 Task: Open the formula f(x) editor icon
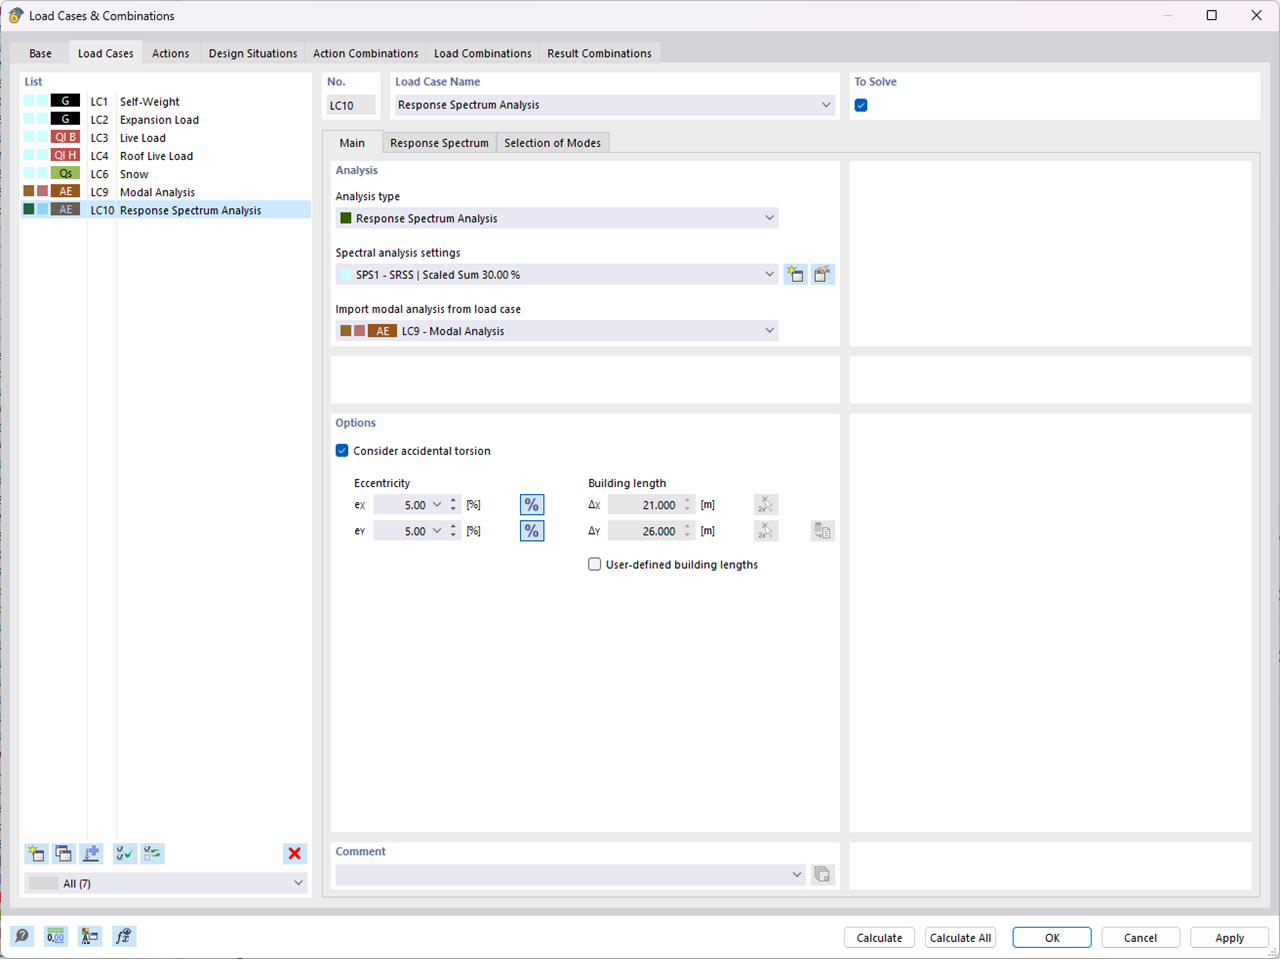click(x=123, y=936)
